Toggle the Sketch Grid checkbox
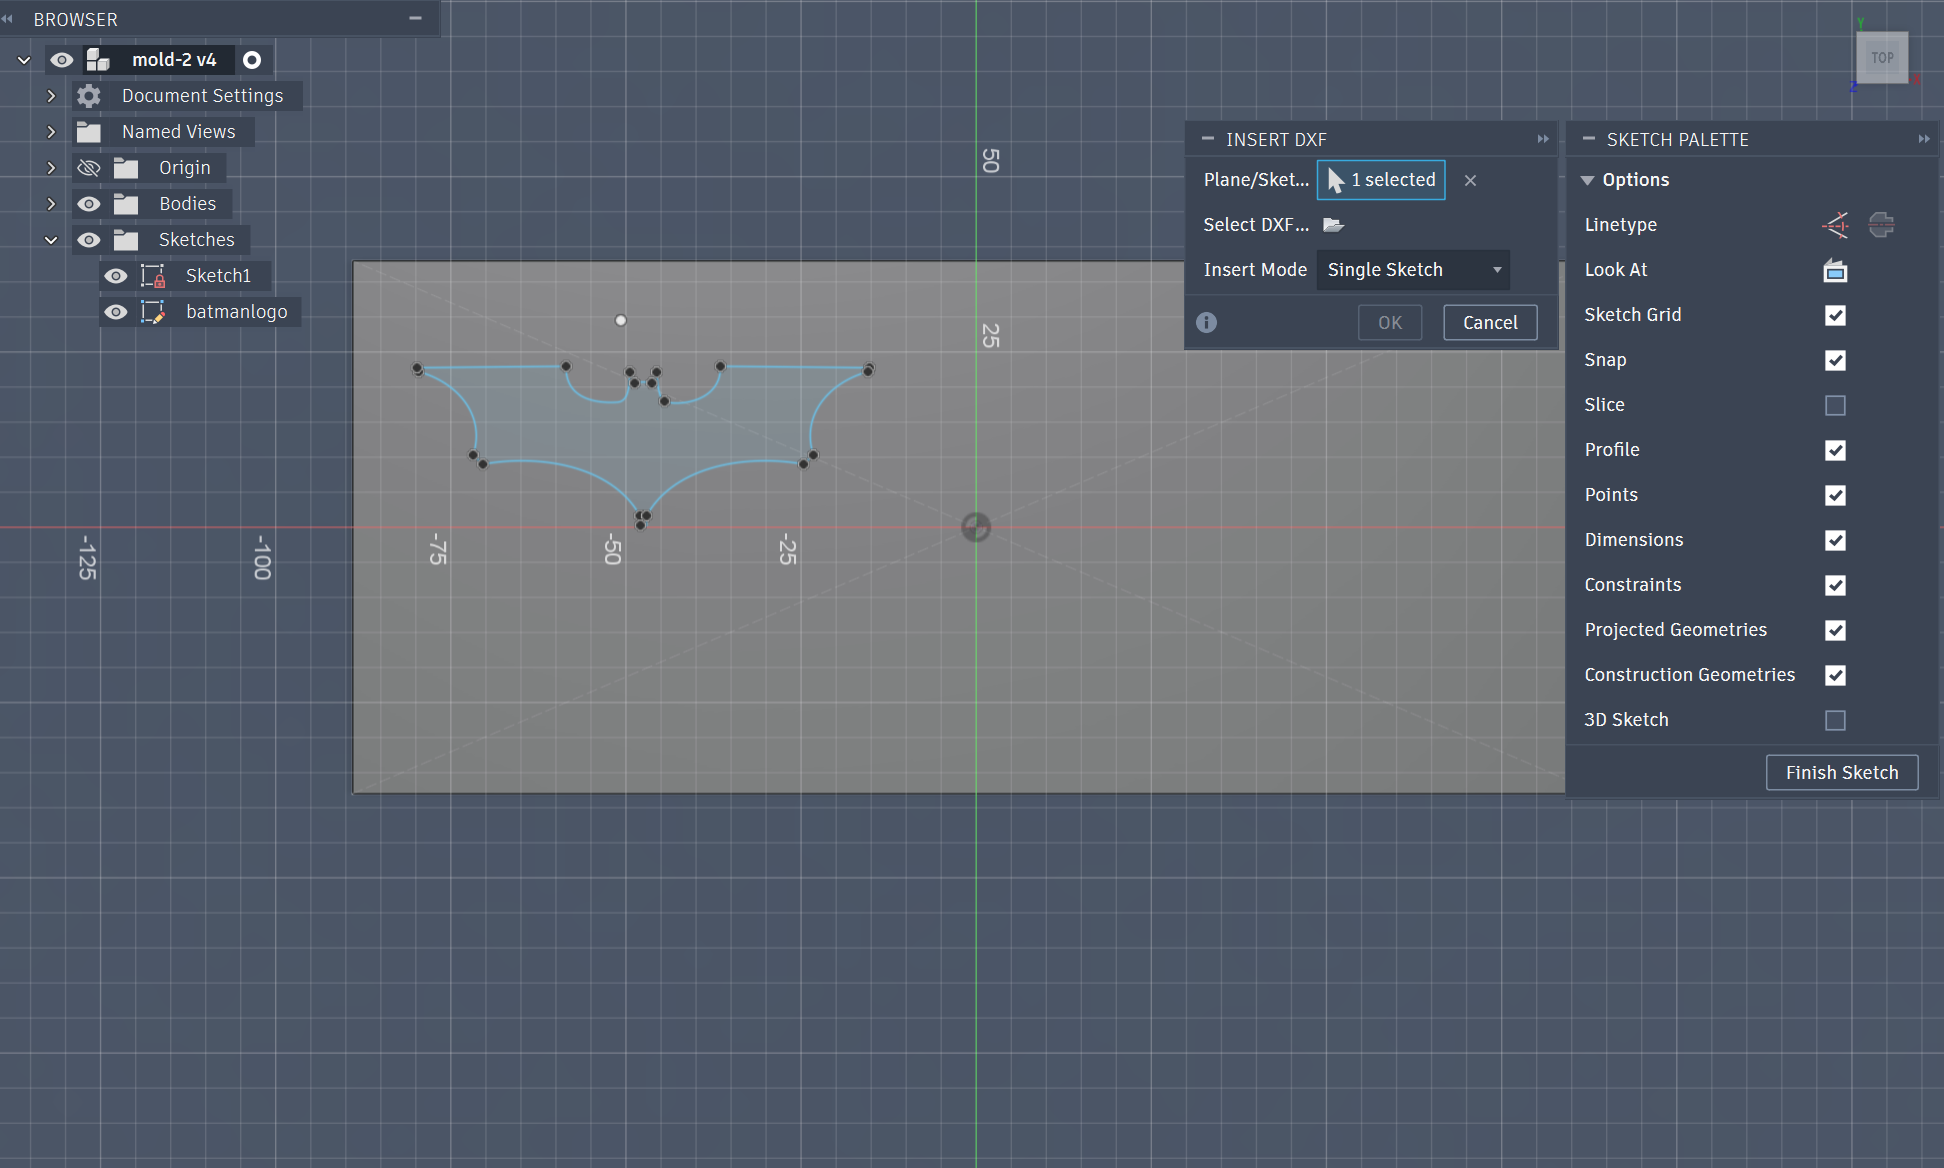1944x1168 pixels. [x=1835, y=315]
